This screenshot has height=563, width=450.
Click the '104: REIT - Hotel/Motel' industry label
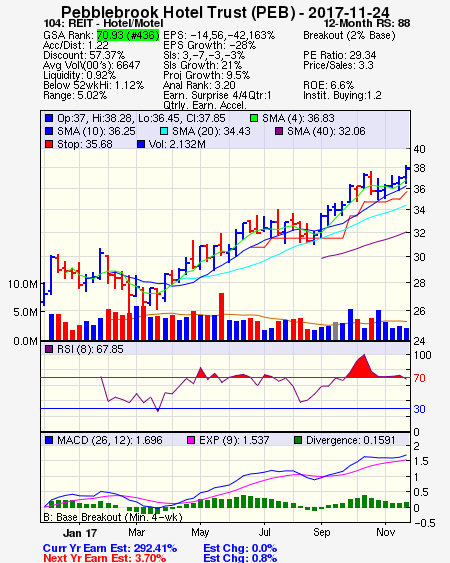coord(103,23)
